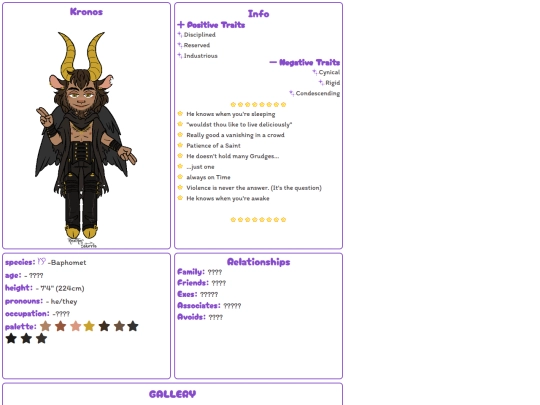Image resolution: width=540 pixels, height=405 pixels.
Task: Click the sparkle icon beside Condescending
Action: pyautogui.click(x=292, y=93)
